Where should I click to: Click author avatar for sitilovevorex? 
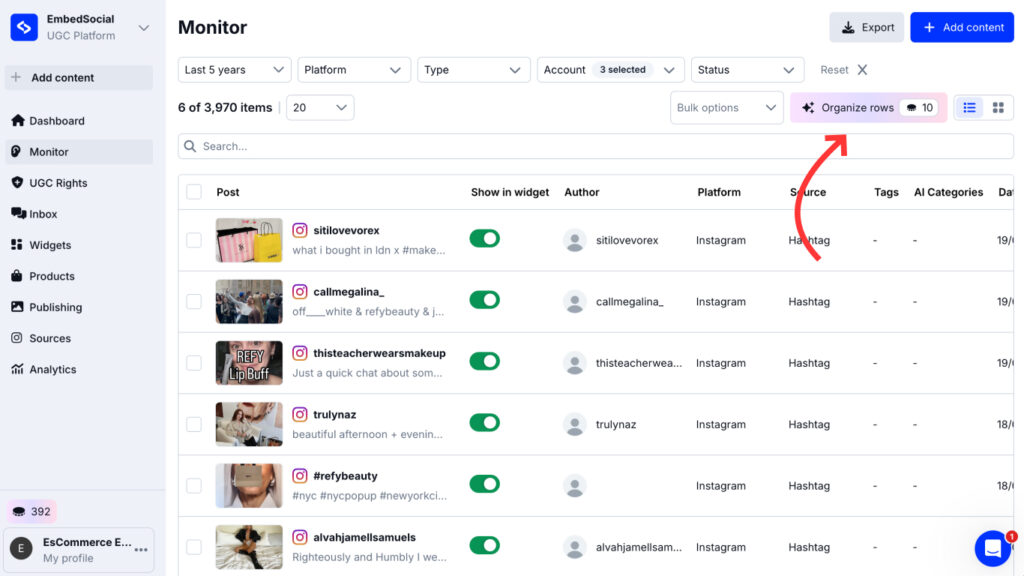pyautogui.click(x=575, y=240)
